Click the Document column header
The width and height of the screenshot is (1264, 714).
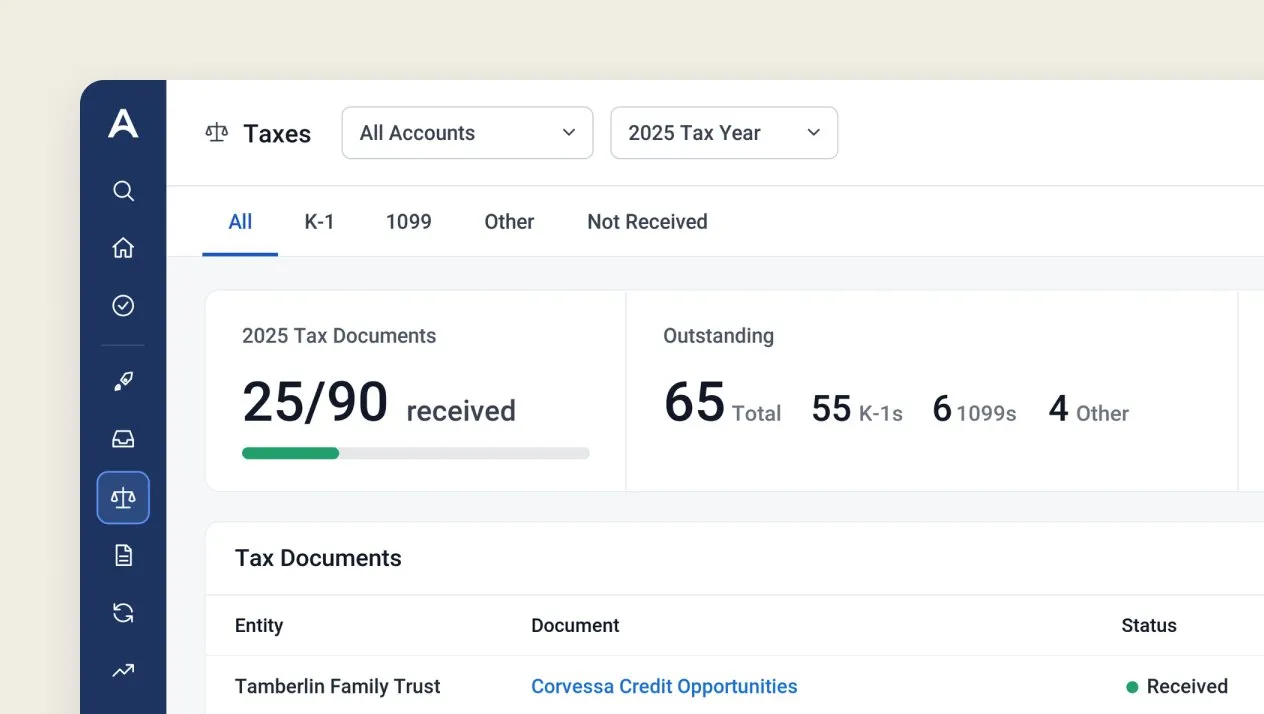[575, 625]
